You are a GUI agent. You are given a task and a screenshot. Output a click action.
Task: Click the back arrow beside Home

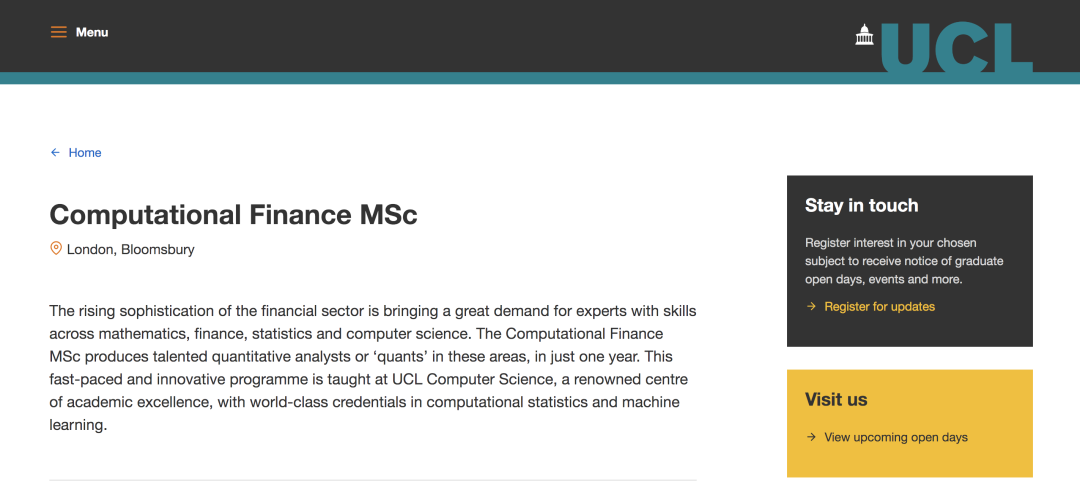(55, 152)
